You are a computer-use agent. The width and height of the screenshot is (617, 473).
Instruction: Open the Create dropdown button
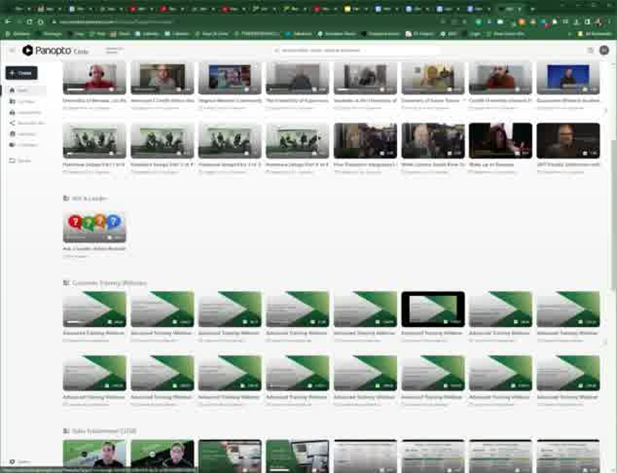[21, 73]
